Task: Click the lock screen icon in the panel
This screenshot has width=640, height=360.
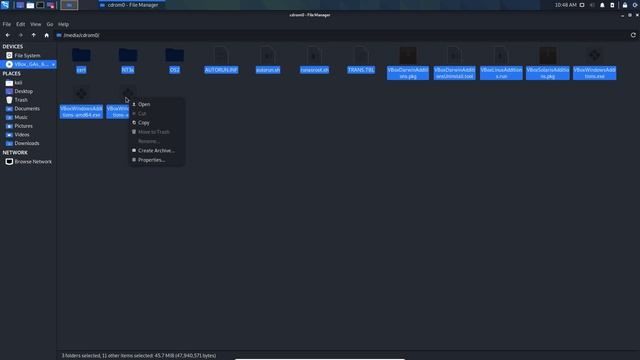Action: point(624,5)
